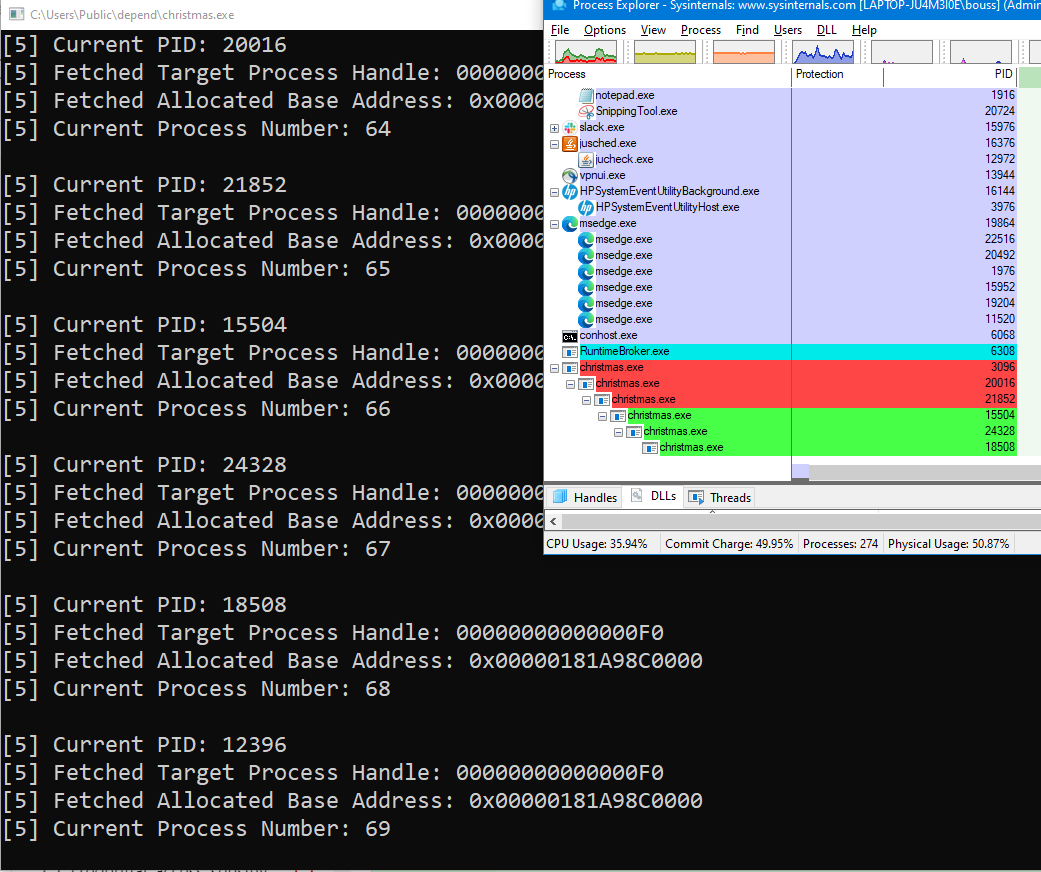This screenshot has width=1041, height=872.
Task: Click the Processes: 274 status entry
Action: (x=840, y=544)
